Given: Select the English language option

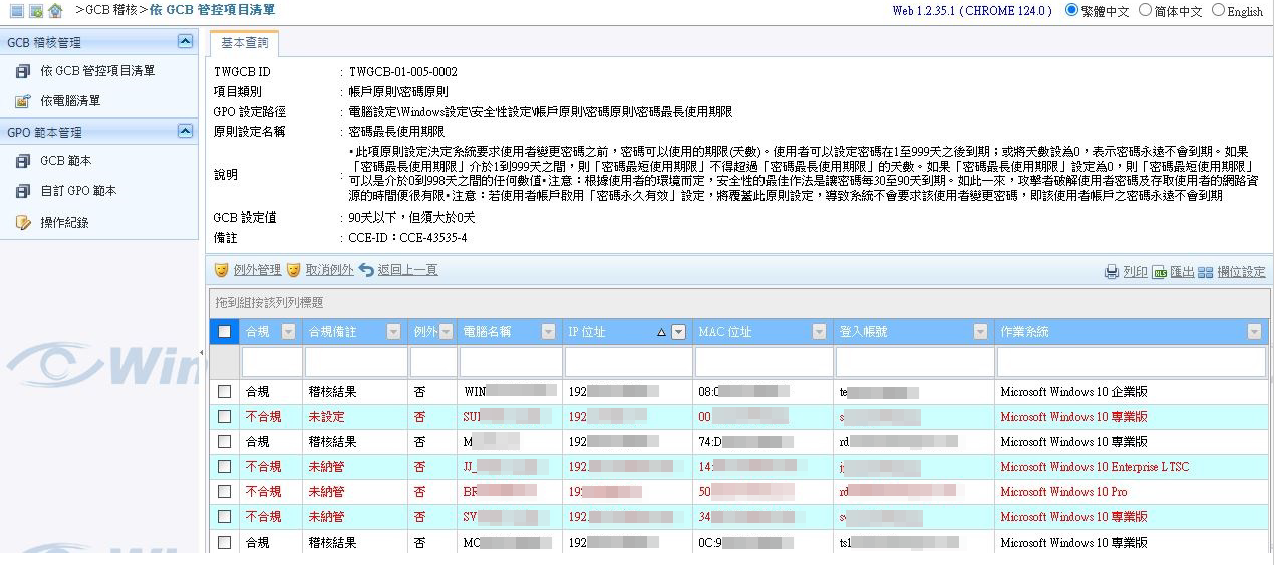Looking at the screenshot, I should [1218, 10].
